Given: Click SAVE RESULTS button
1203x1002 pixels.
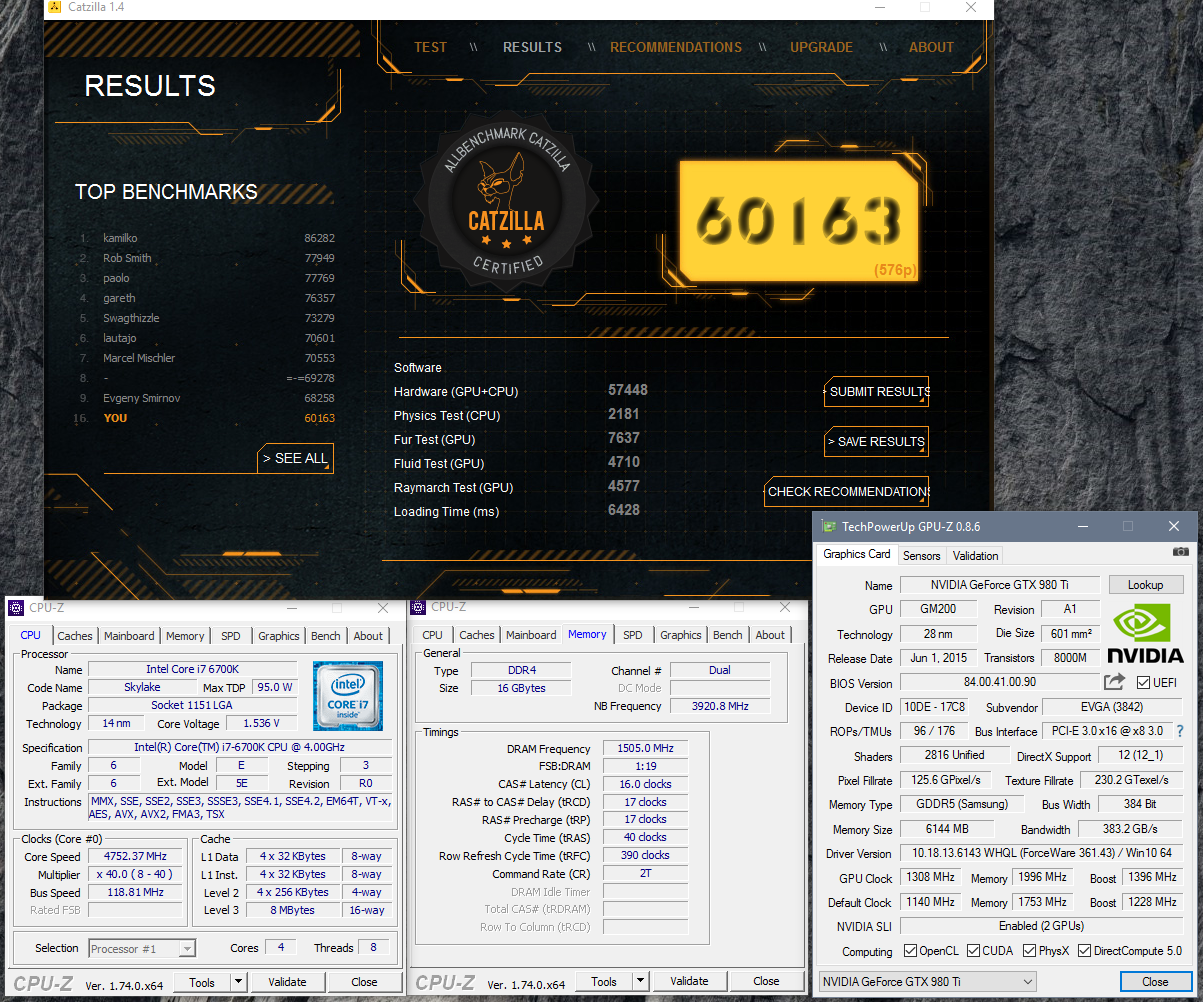Looking at the screenshot, I should pyautogui.click(x=877, y=441).
